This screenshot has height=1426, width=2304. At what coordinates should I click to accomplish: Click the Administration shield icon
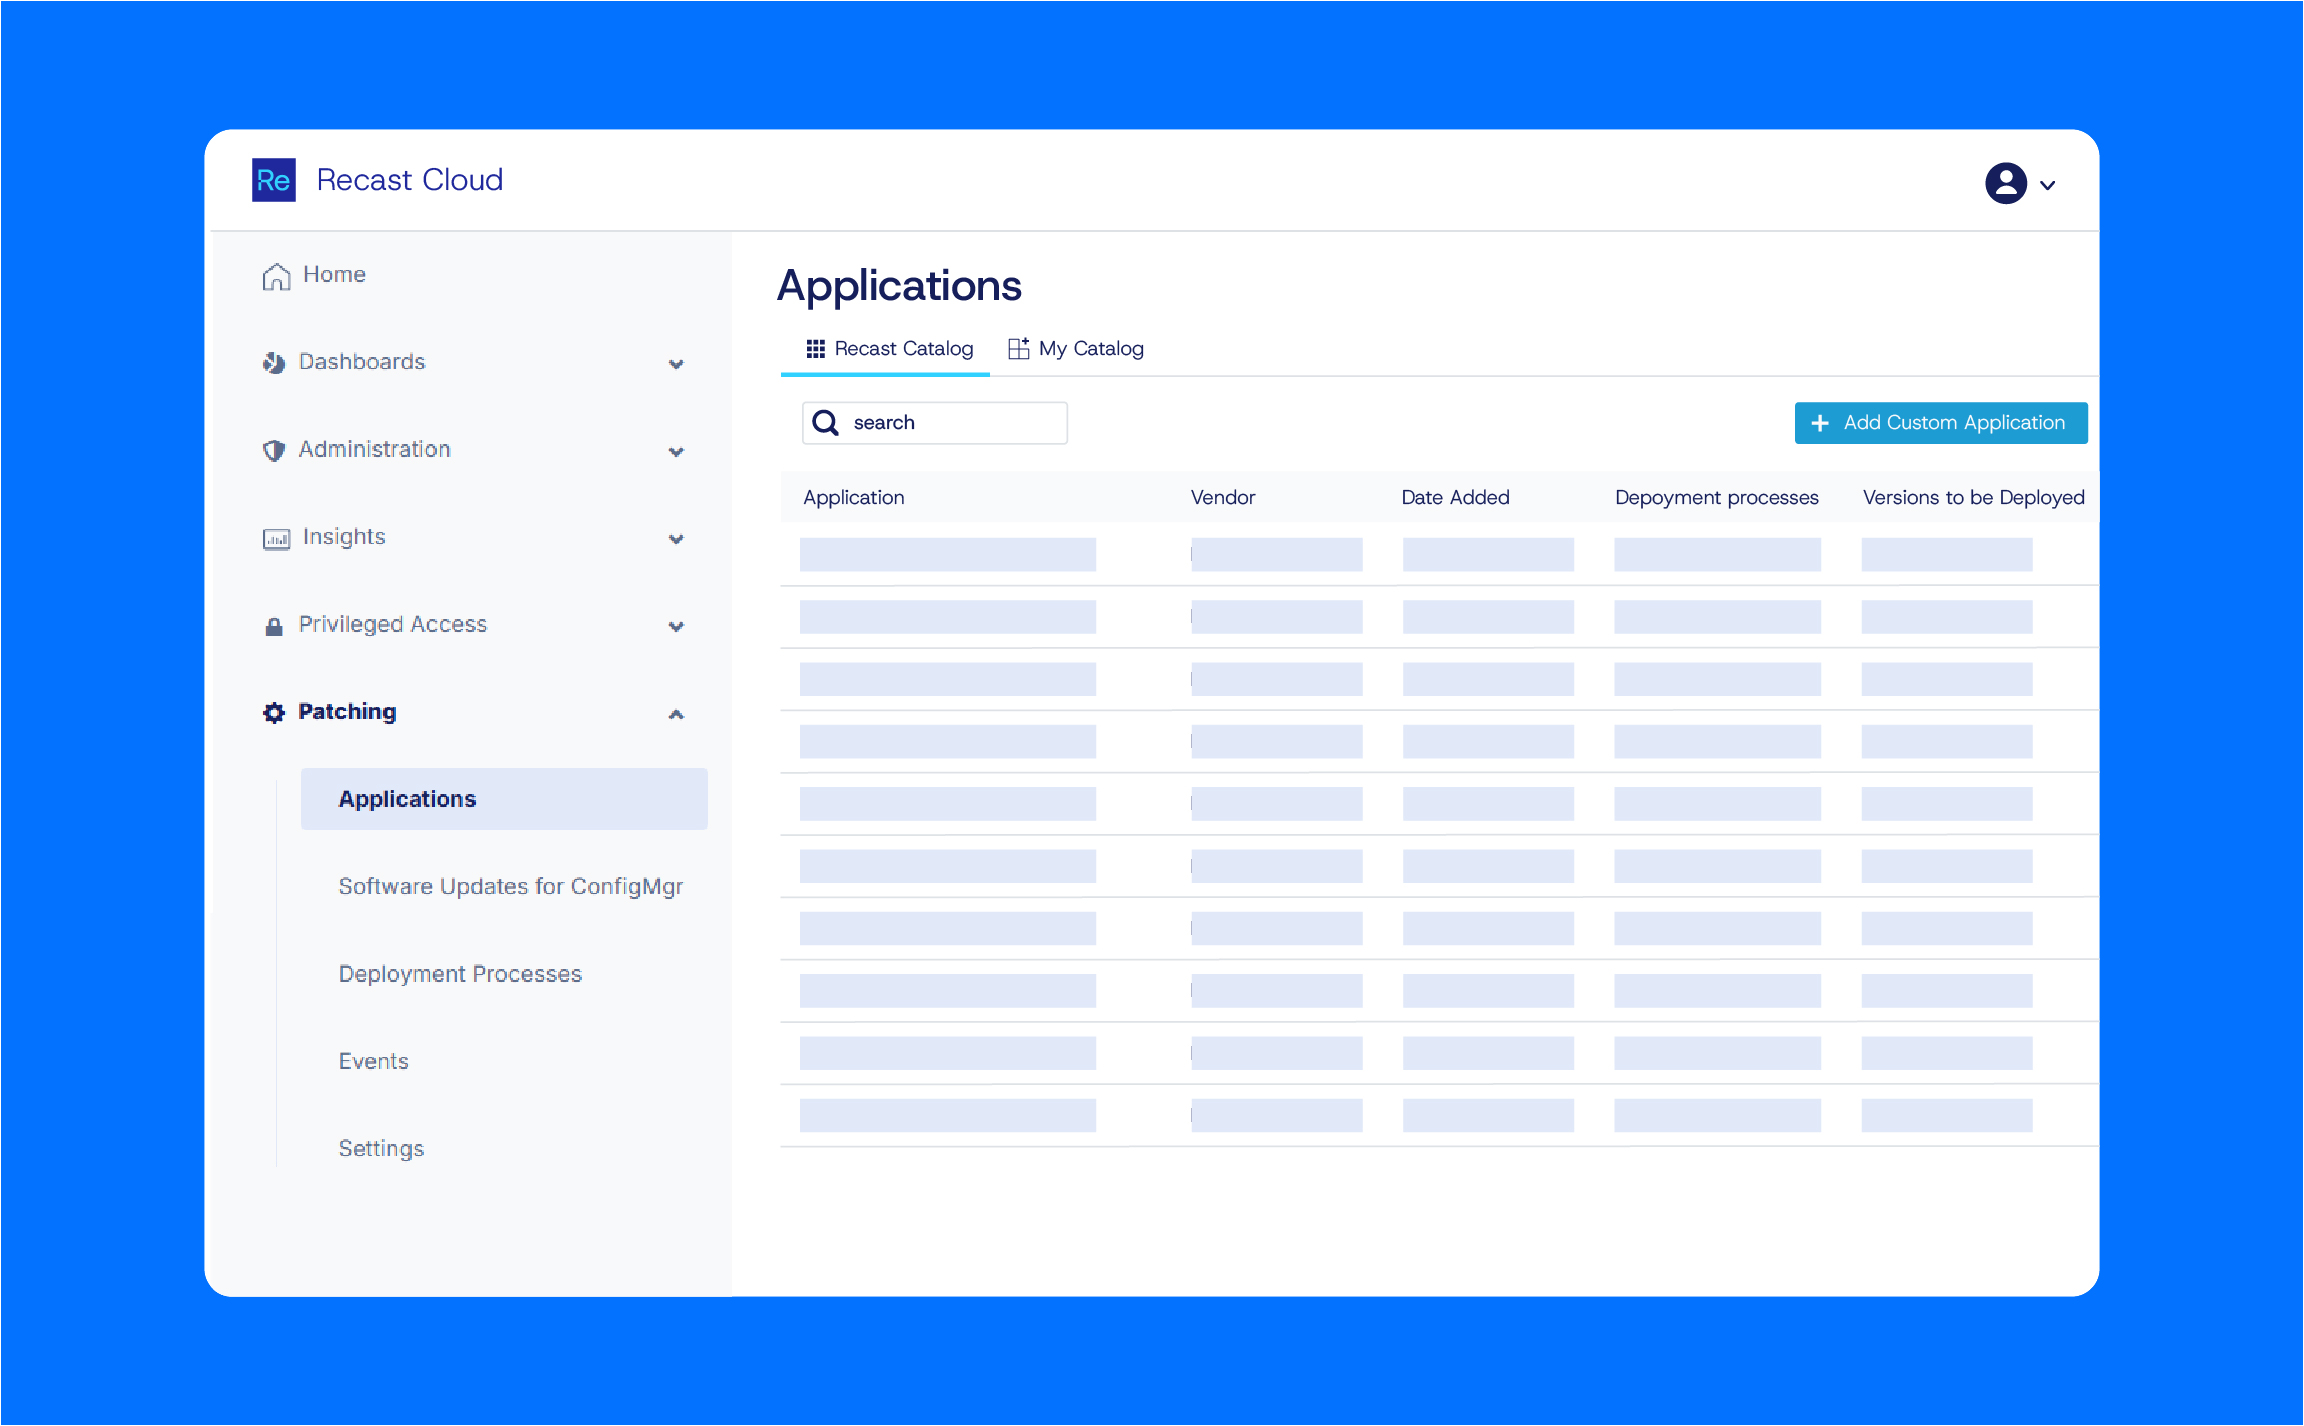273,450
